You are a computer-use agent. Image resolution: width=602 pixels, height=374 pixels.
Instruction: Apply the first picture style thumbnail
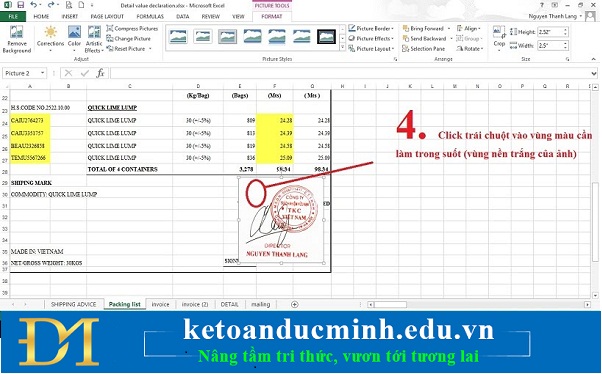coord(178,36)
